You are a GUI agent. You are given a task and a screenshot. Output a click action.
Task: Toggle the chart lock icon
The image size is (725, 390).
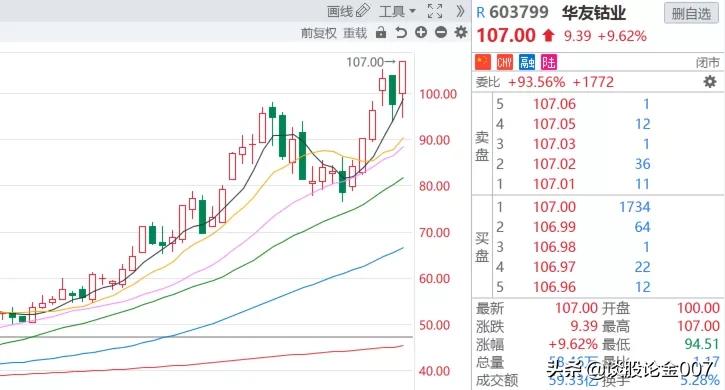coord(381,32)
